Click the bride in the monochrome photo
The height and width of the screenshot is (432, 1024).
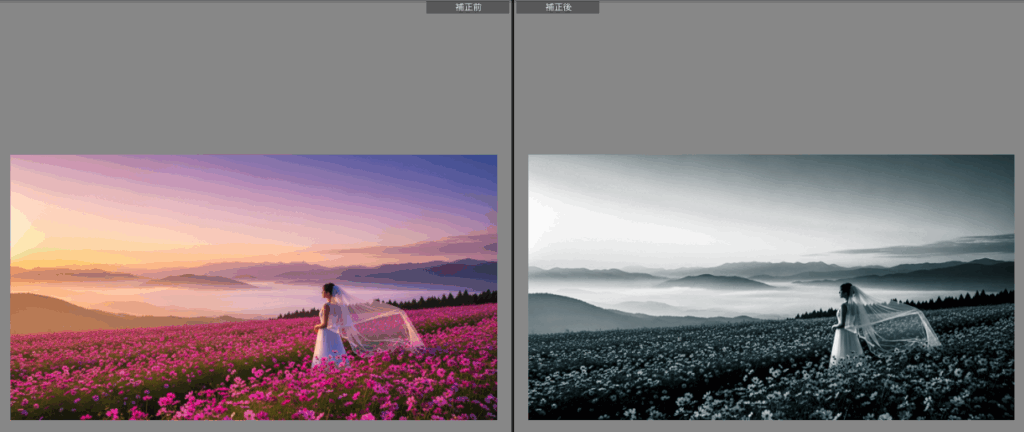[x=845, y=330]
